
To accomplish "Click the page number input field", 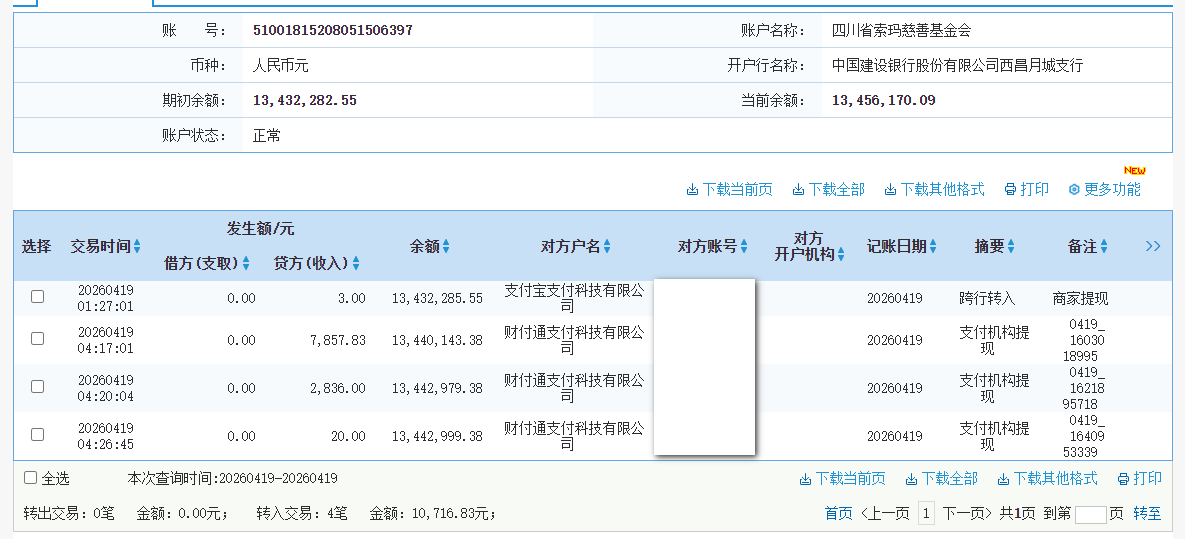I will [x=1090, y=515].
